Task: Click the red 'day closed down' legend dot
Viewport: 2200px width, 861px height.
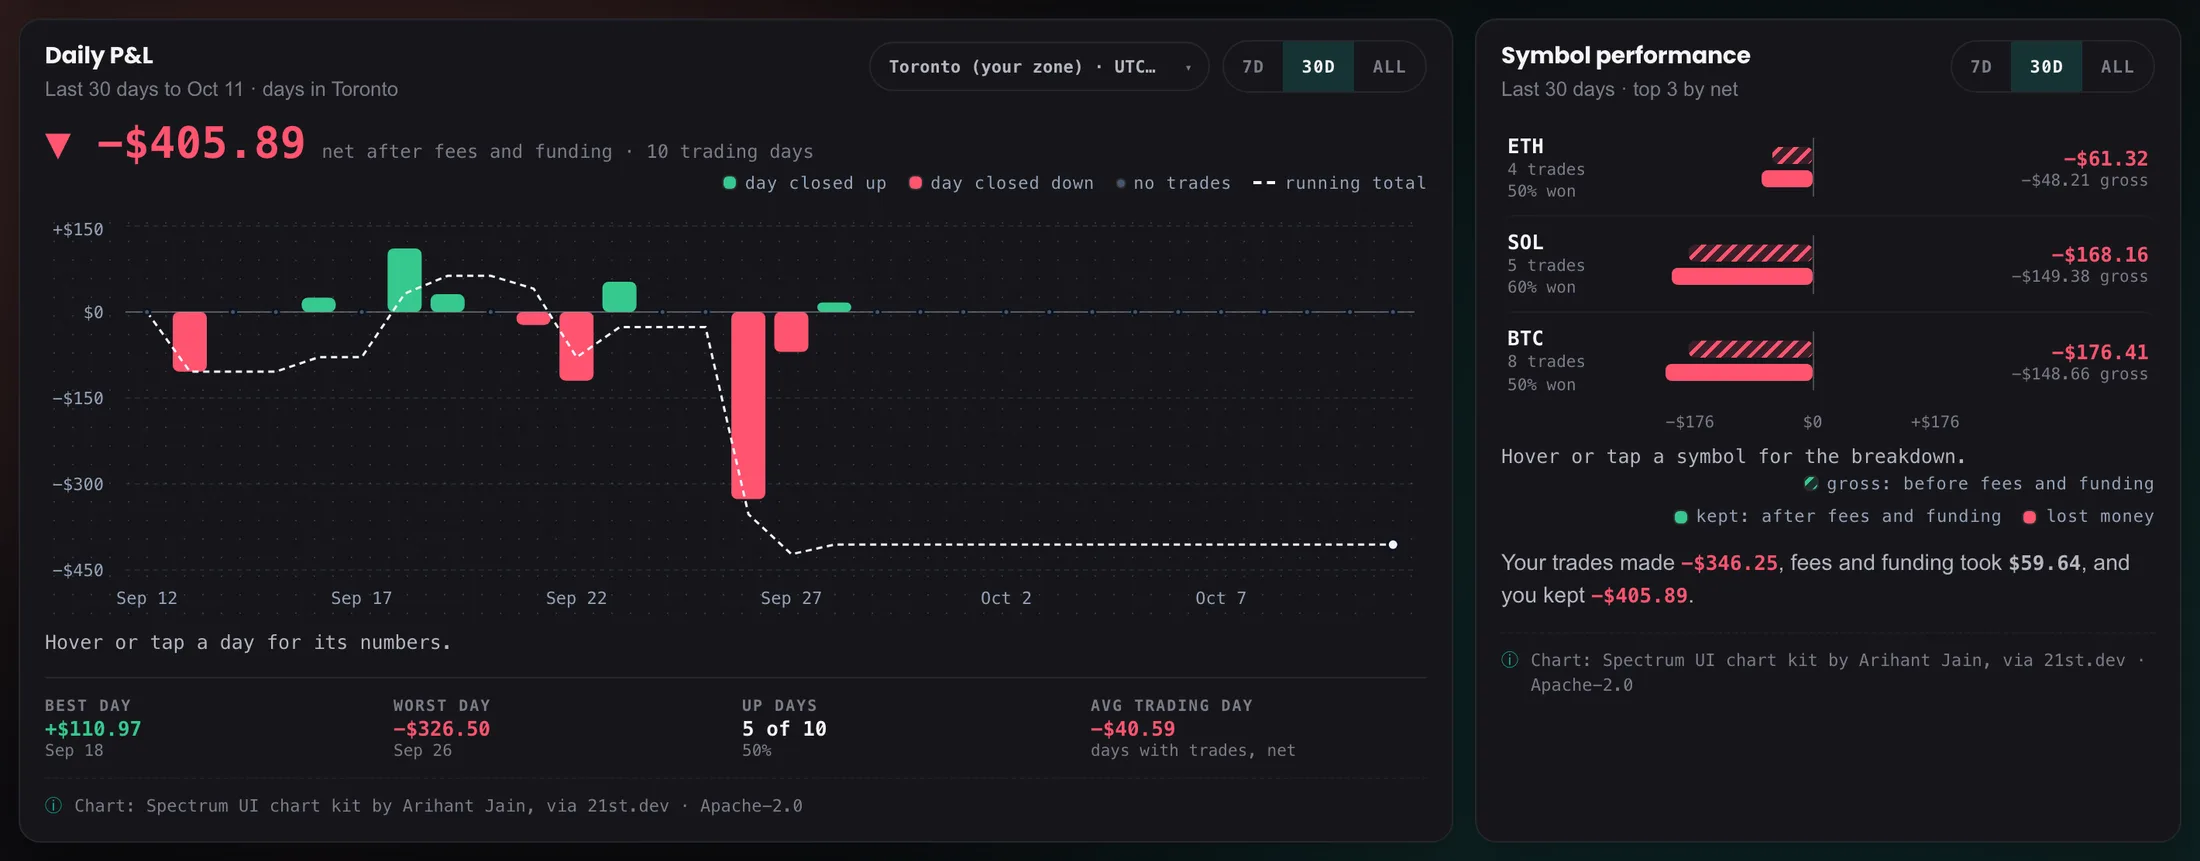Action: (x=915, y=183)
